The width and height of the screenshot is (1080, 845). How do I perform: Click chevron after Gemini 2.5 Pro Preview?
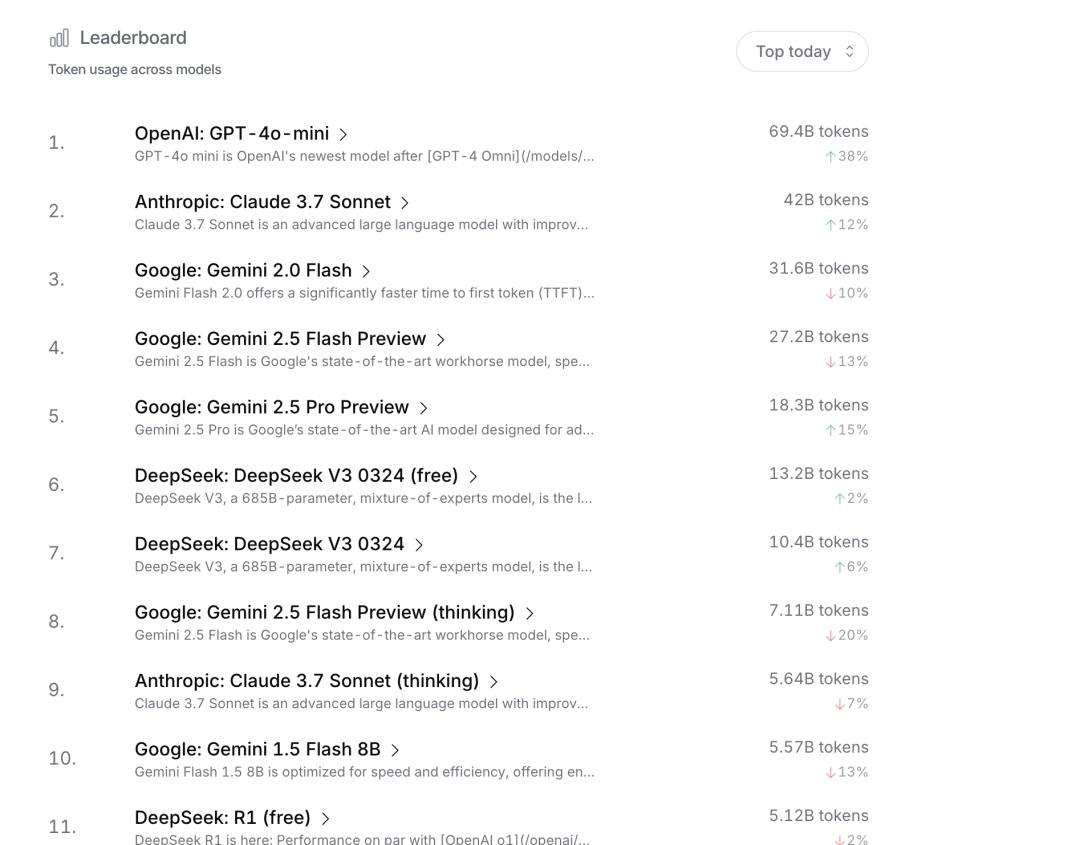424,408
